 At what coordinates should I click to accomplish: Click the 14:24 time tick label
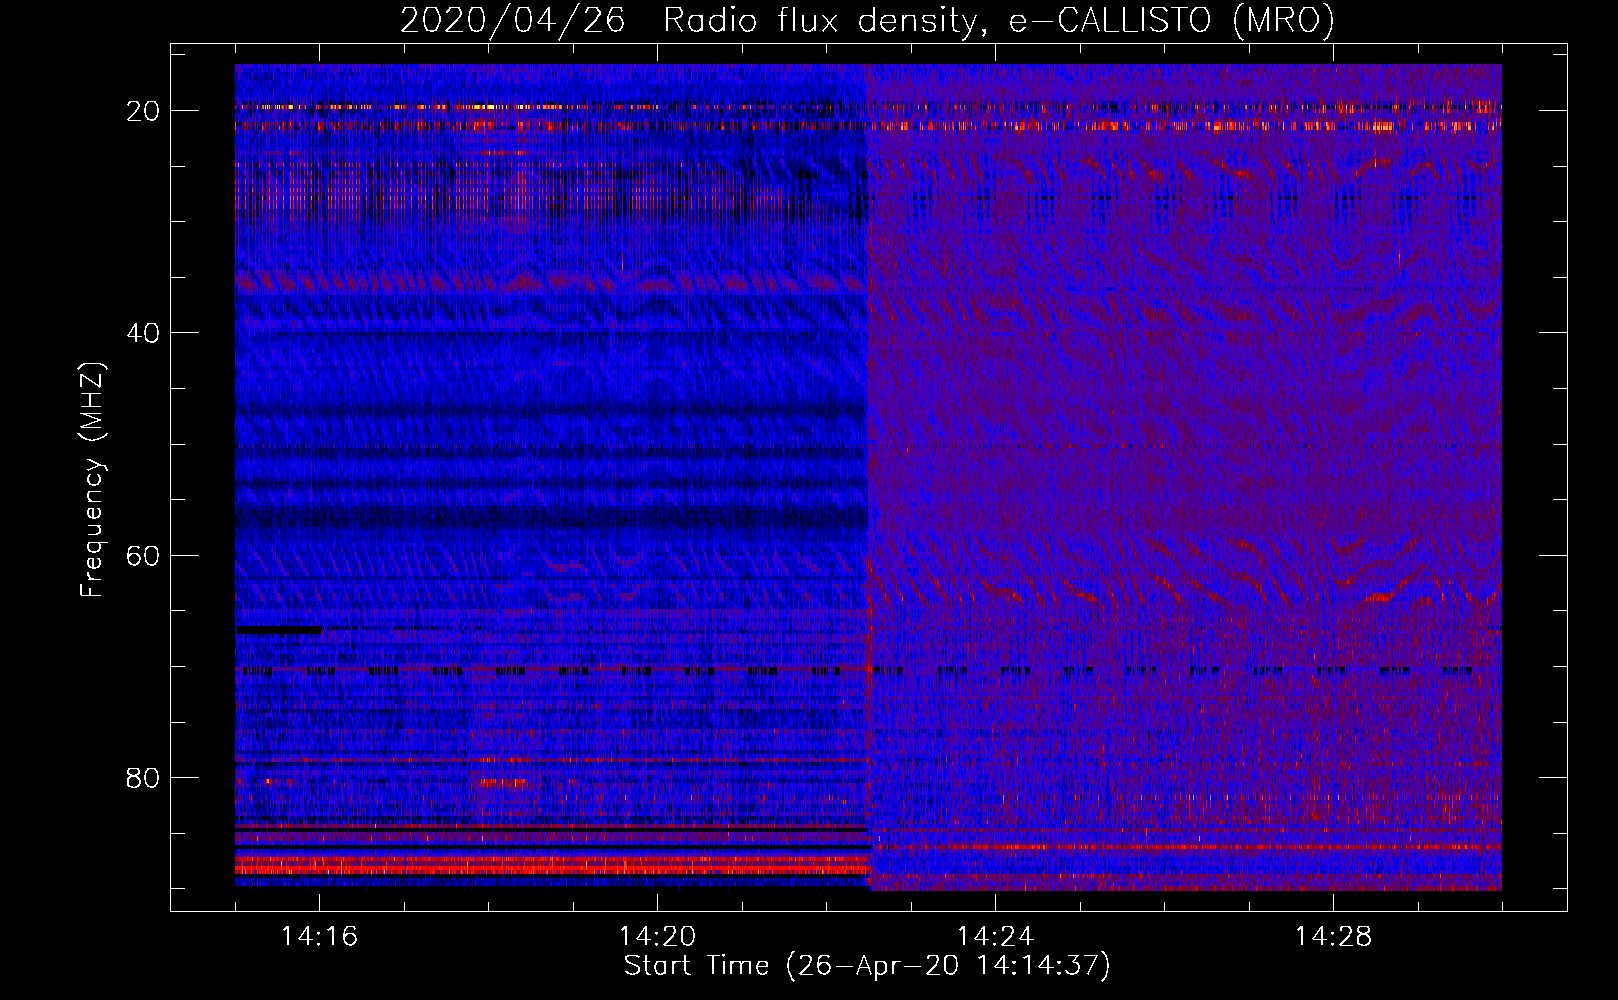[995, 936]
